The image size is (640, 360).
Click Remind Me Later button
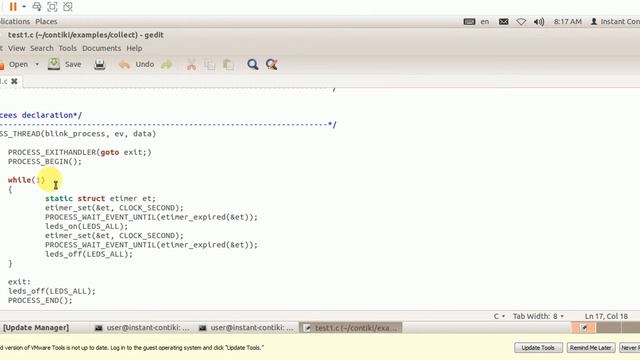(591, 348)
